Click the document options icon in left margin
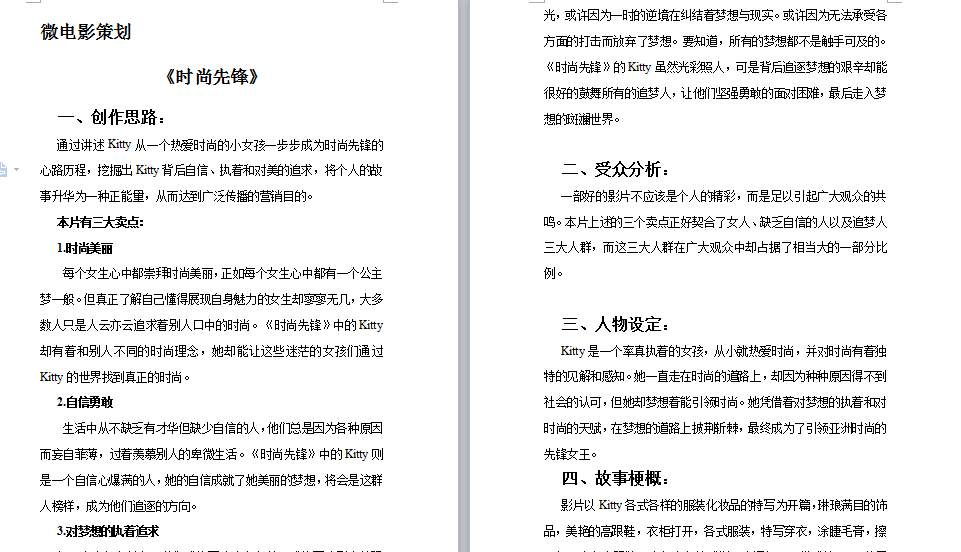 tap(3, 170)
